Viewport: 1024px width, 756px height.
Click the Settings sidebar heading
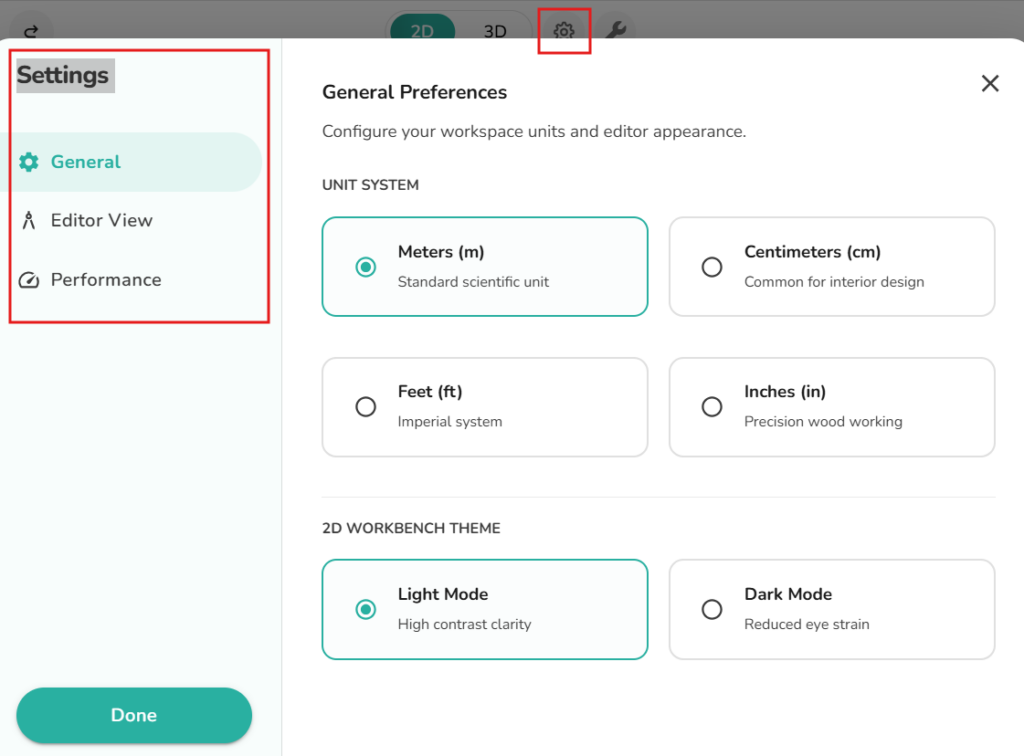pyautogui.click(x=63, y=75)
